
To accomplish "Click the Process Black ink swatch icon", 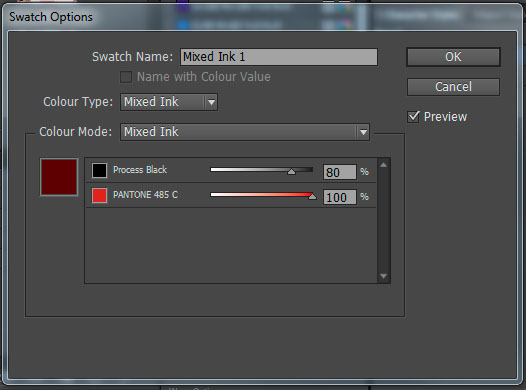I will coord(99,170).
